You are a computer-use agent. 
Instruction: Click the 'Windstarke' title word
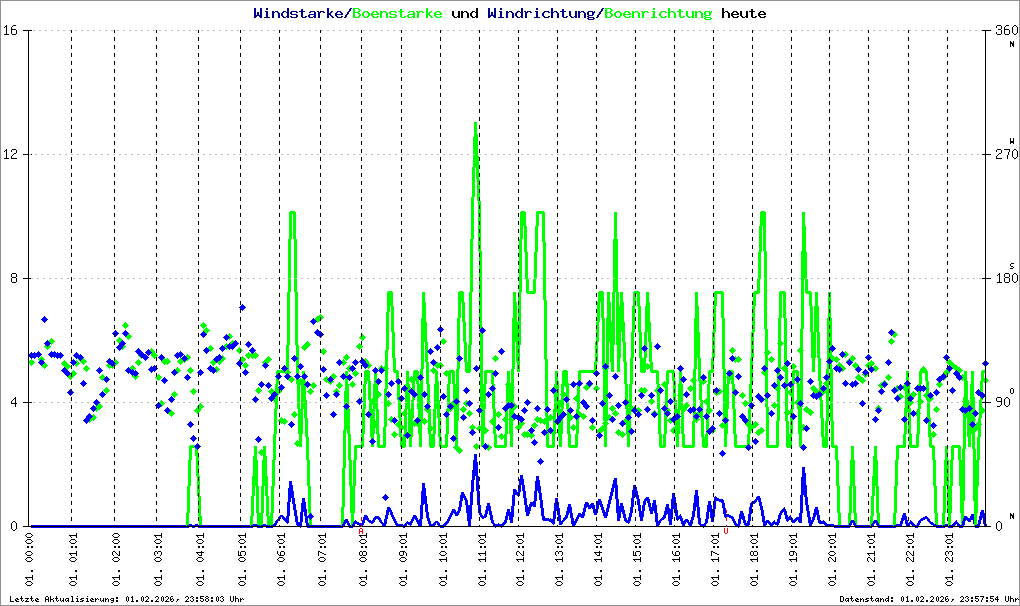click(298, 13)
